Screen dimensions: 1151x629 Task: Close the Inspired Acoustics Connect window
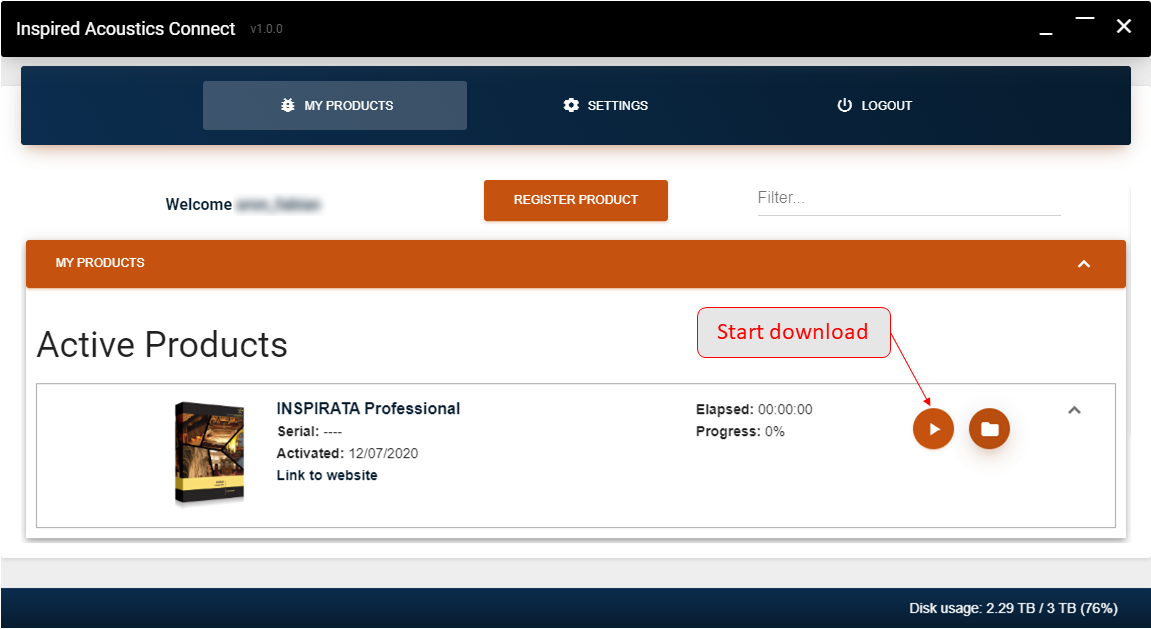click(1124, 27)
